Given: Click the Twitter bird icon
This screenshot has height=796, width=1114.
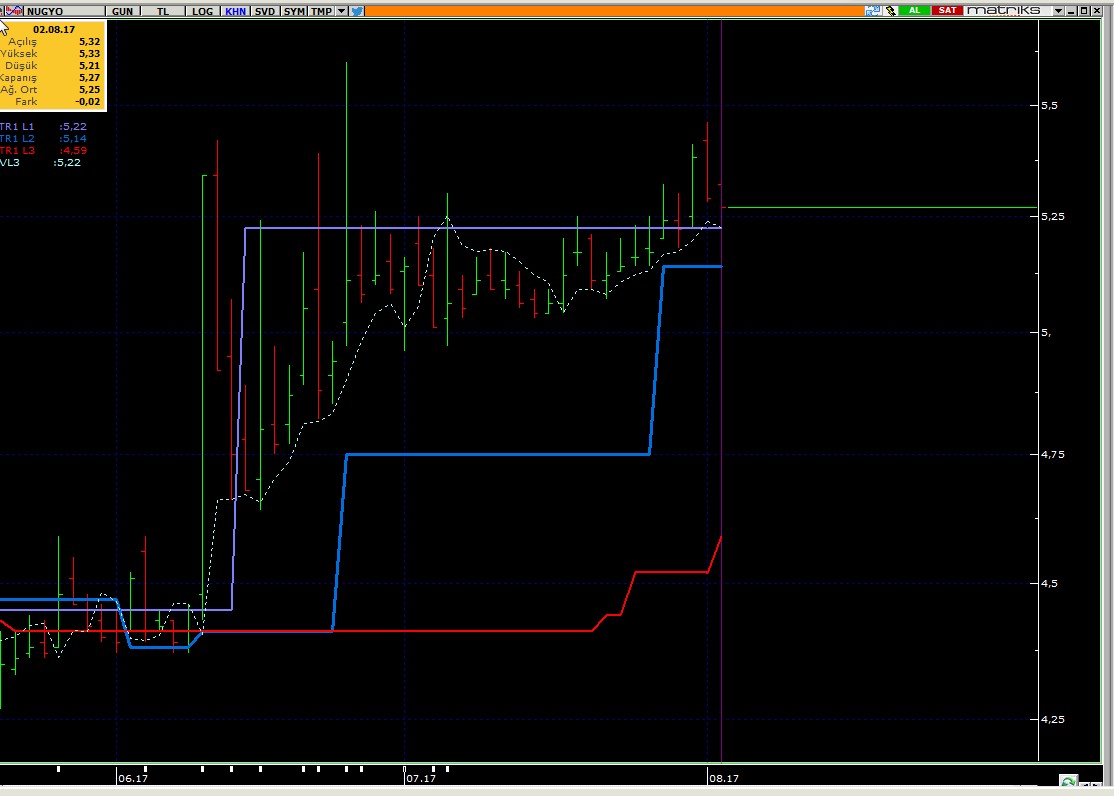Looking at the screenshot, I should tap(357, 11).
